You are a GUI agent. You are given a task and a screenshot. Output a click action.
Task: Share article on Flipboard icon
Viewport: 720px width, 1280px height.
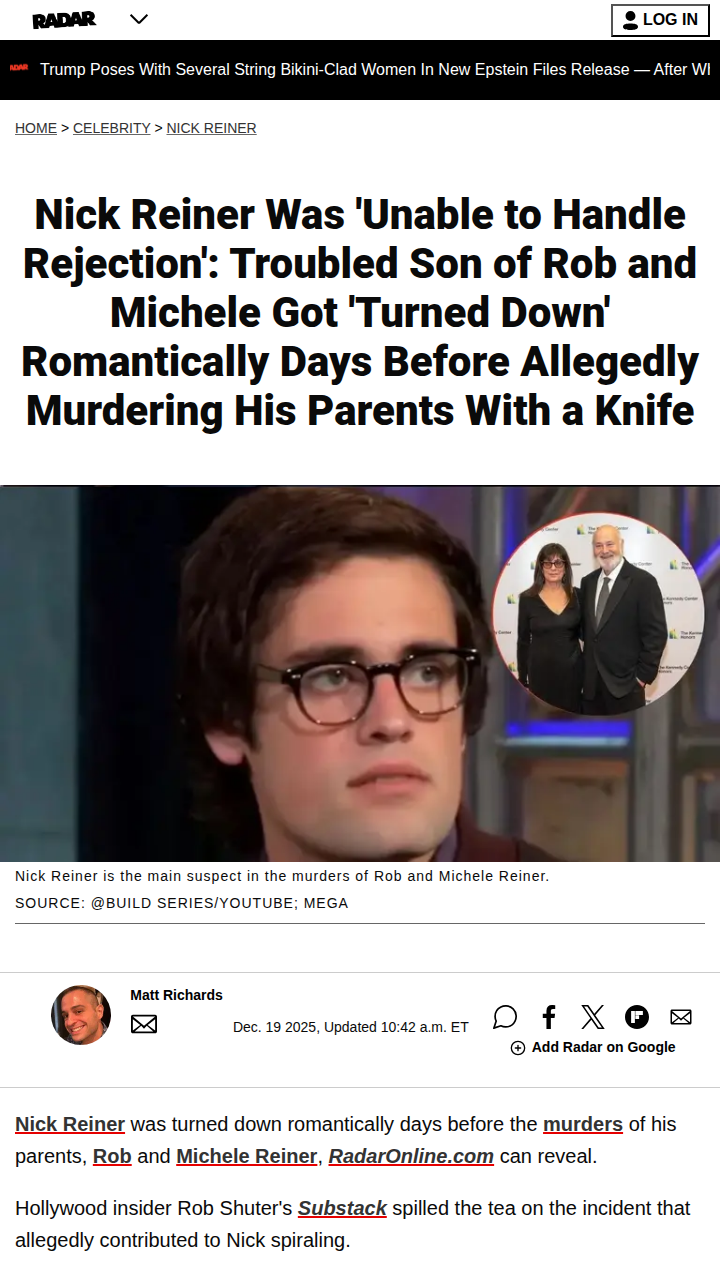click(x=637, y=1017)
